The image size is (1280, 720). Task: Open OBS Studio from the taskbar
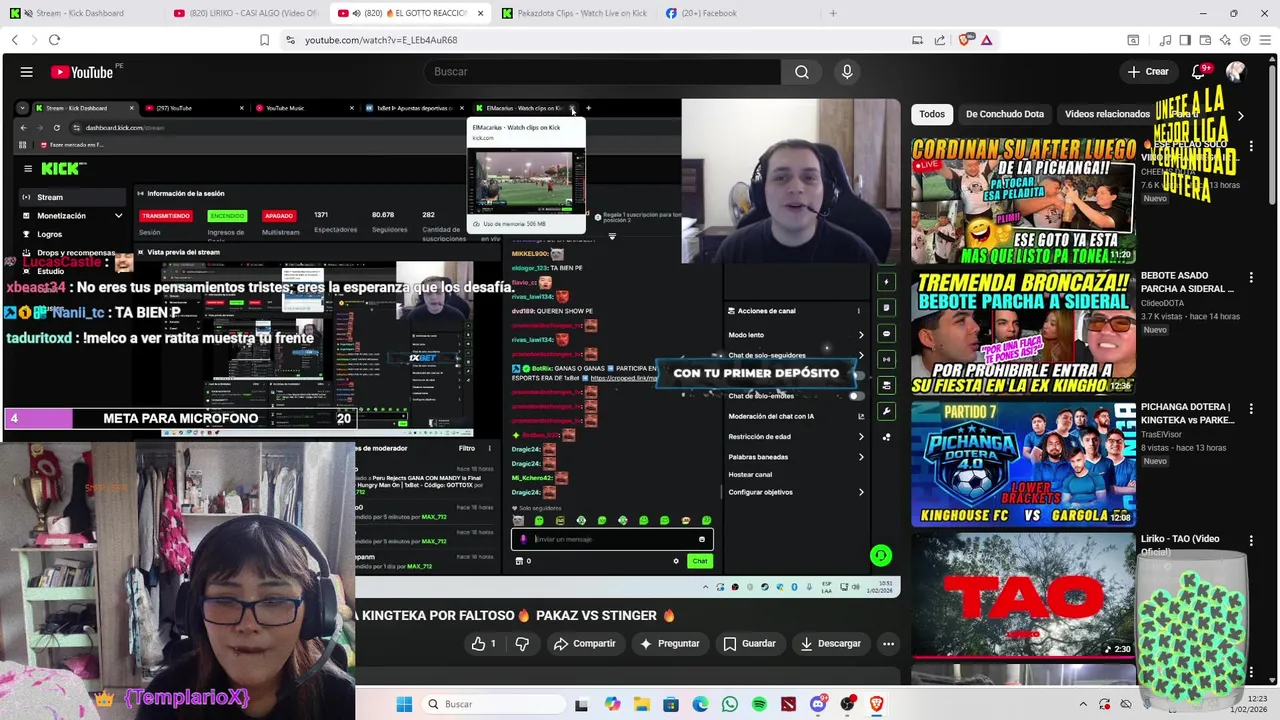848,704
